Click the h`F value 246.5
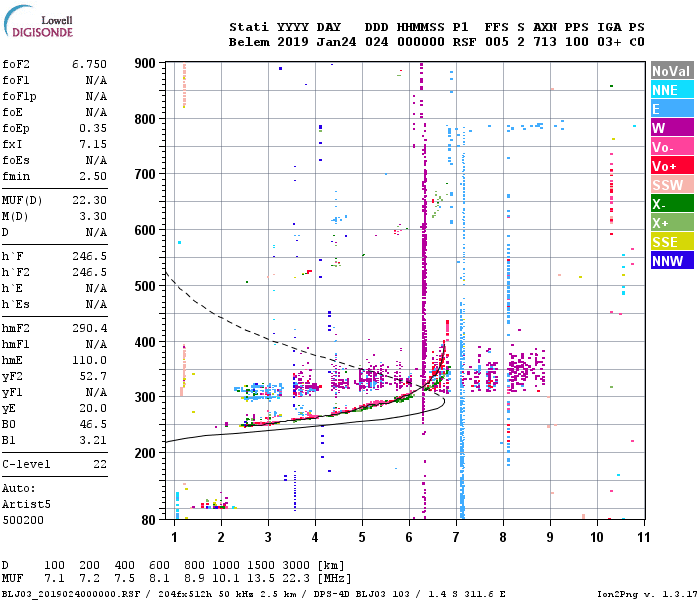The image size is (700, 600). [x=90, y=256]
